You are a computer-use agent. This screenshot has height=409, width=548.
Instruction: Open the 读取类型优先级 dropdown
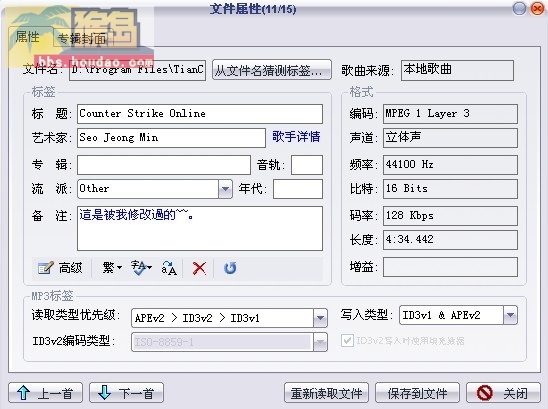(320, 318)
